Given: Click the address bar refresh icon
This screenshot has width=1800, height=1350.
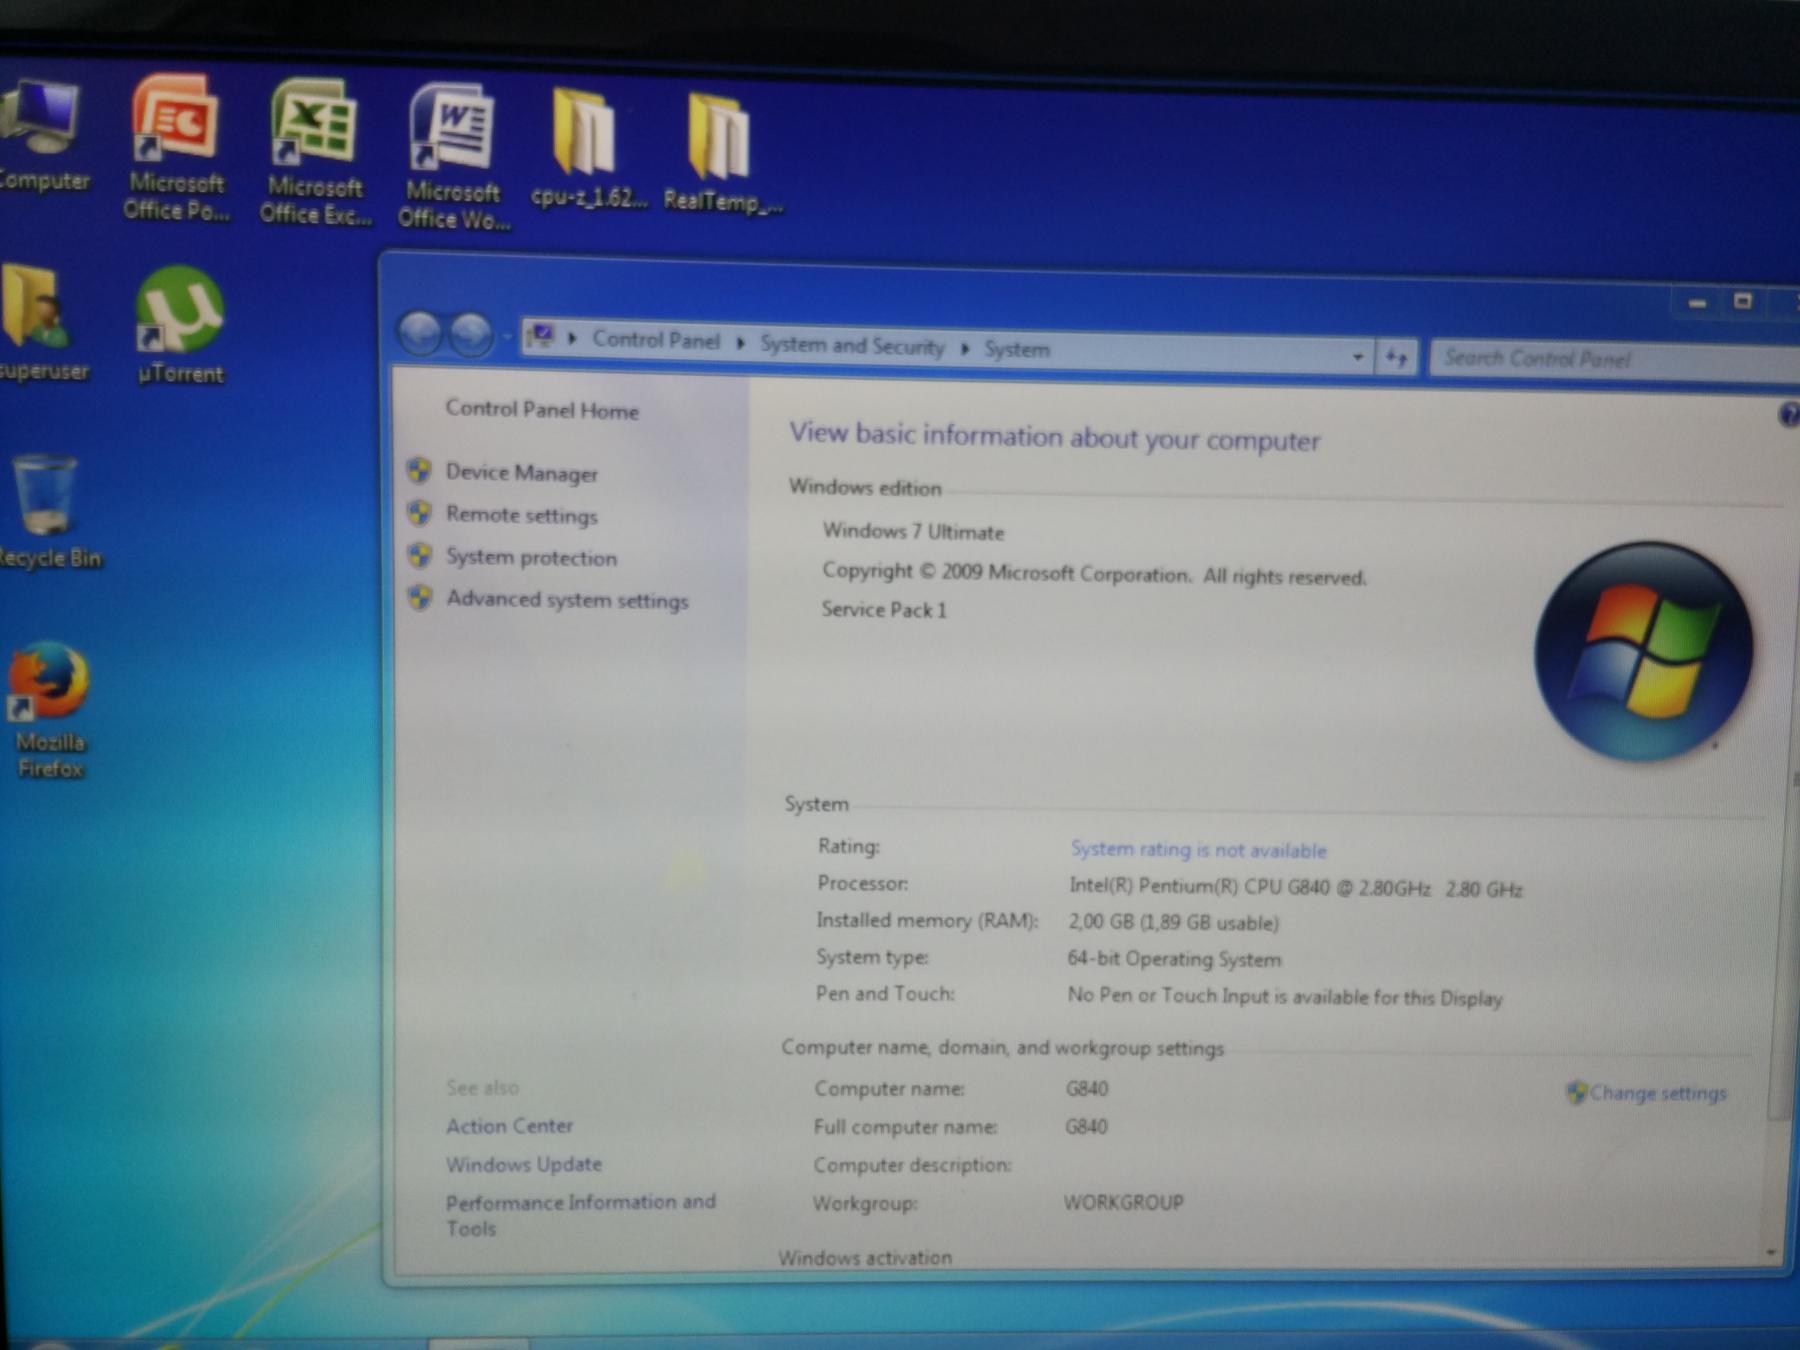Looking at the screenshot, I should pos(1397,356).
